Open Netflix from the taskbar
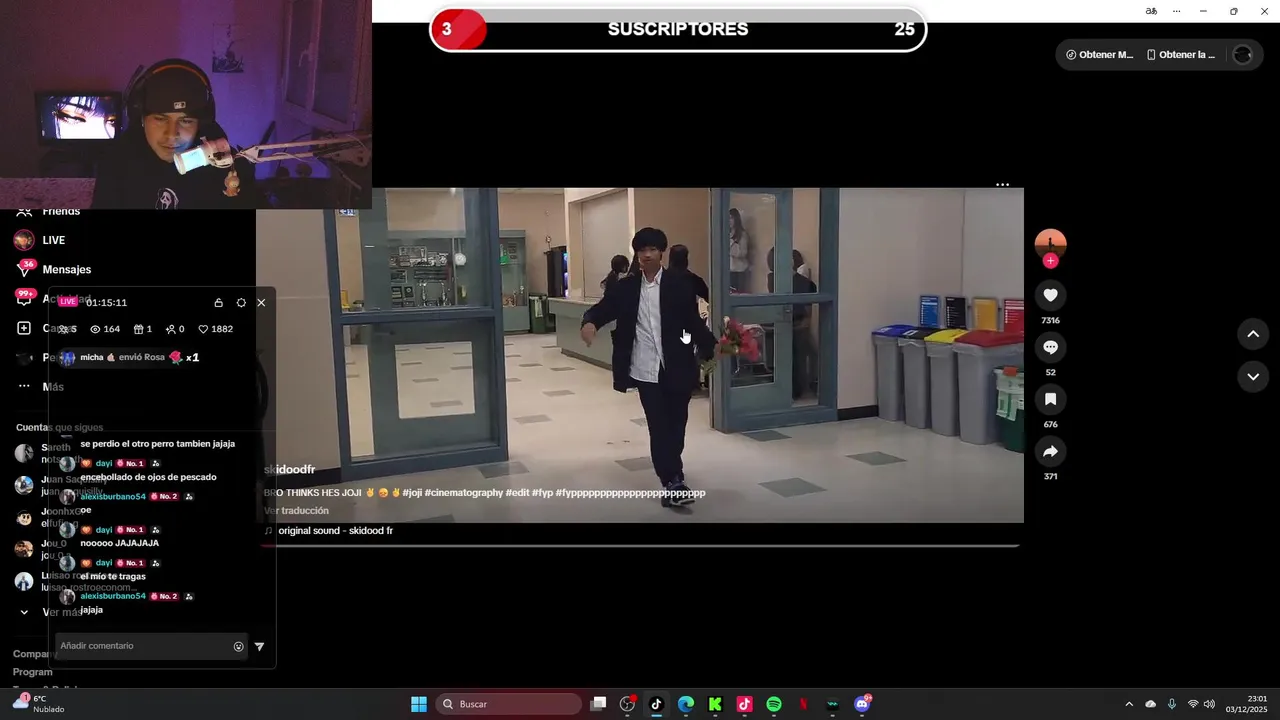 coord(803,704)
